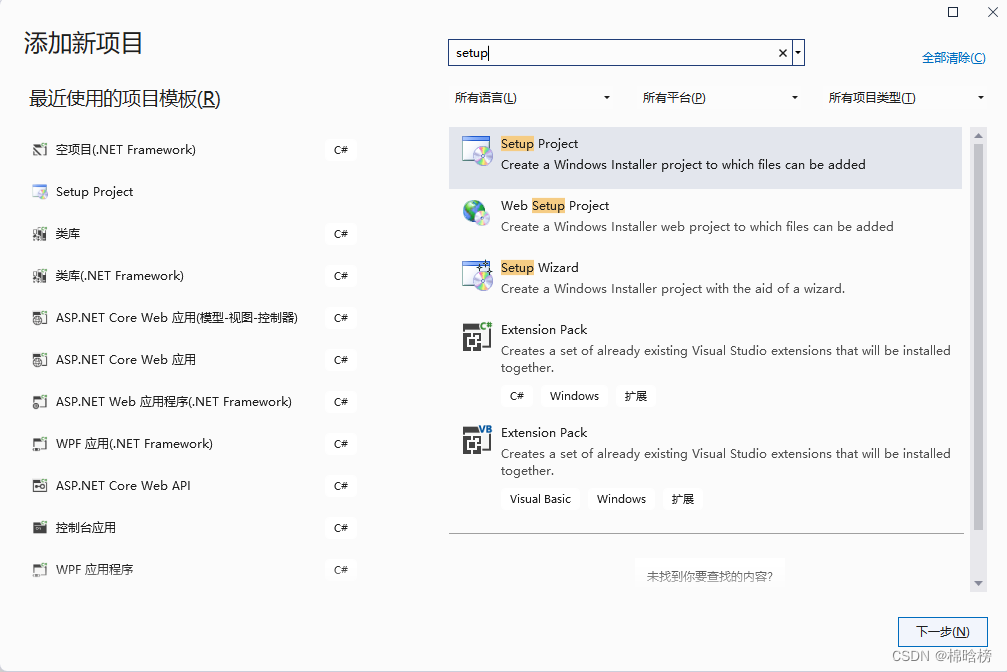Open the search history dropdown arrow

pyautogui.click(x=798, y=53)
